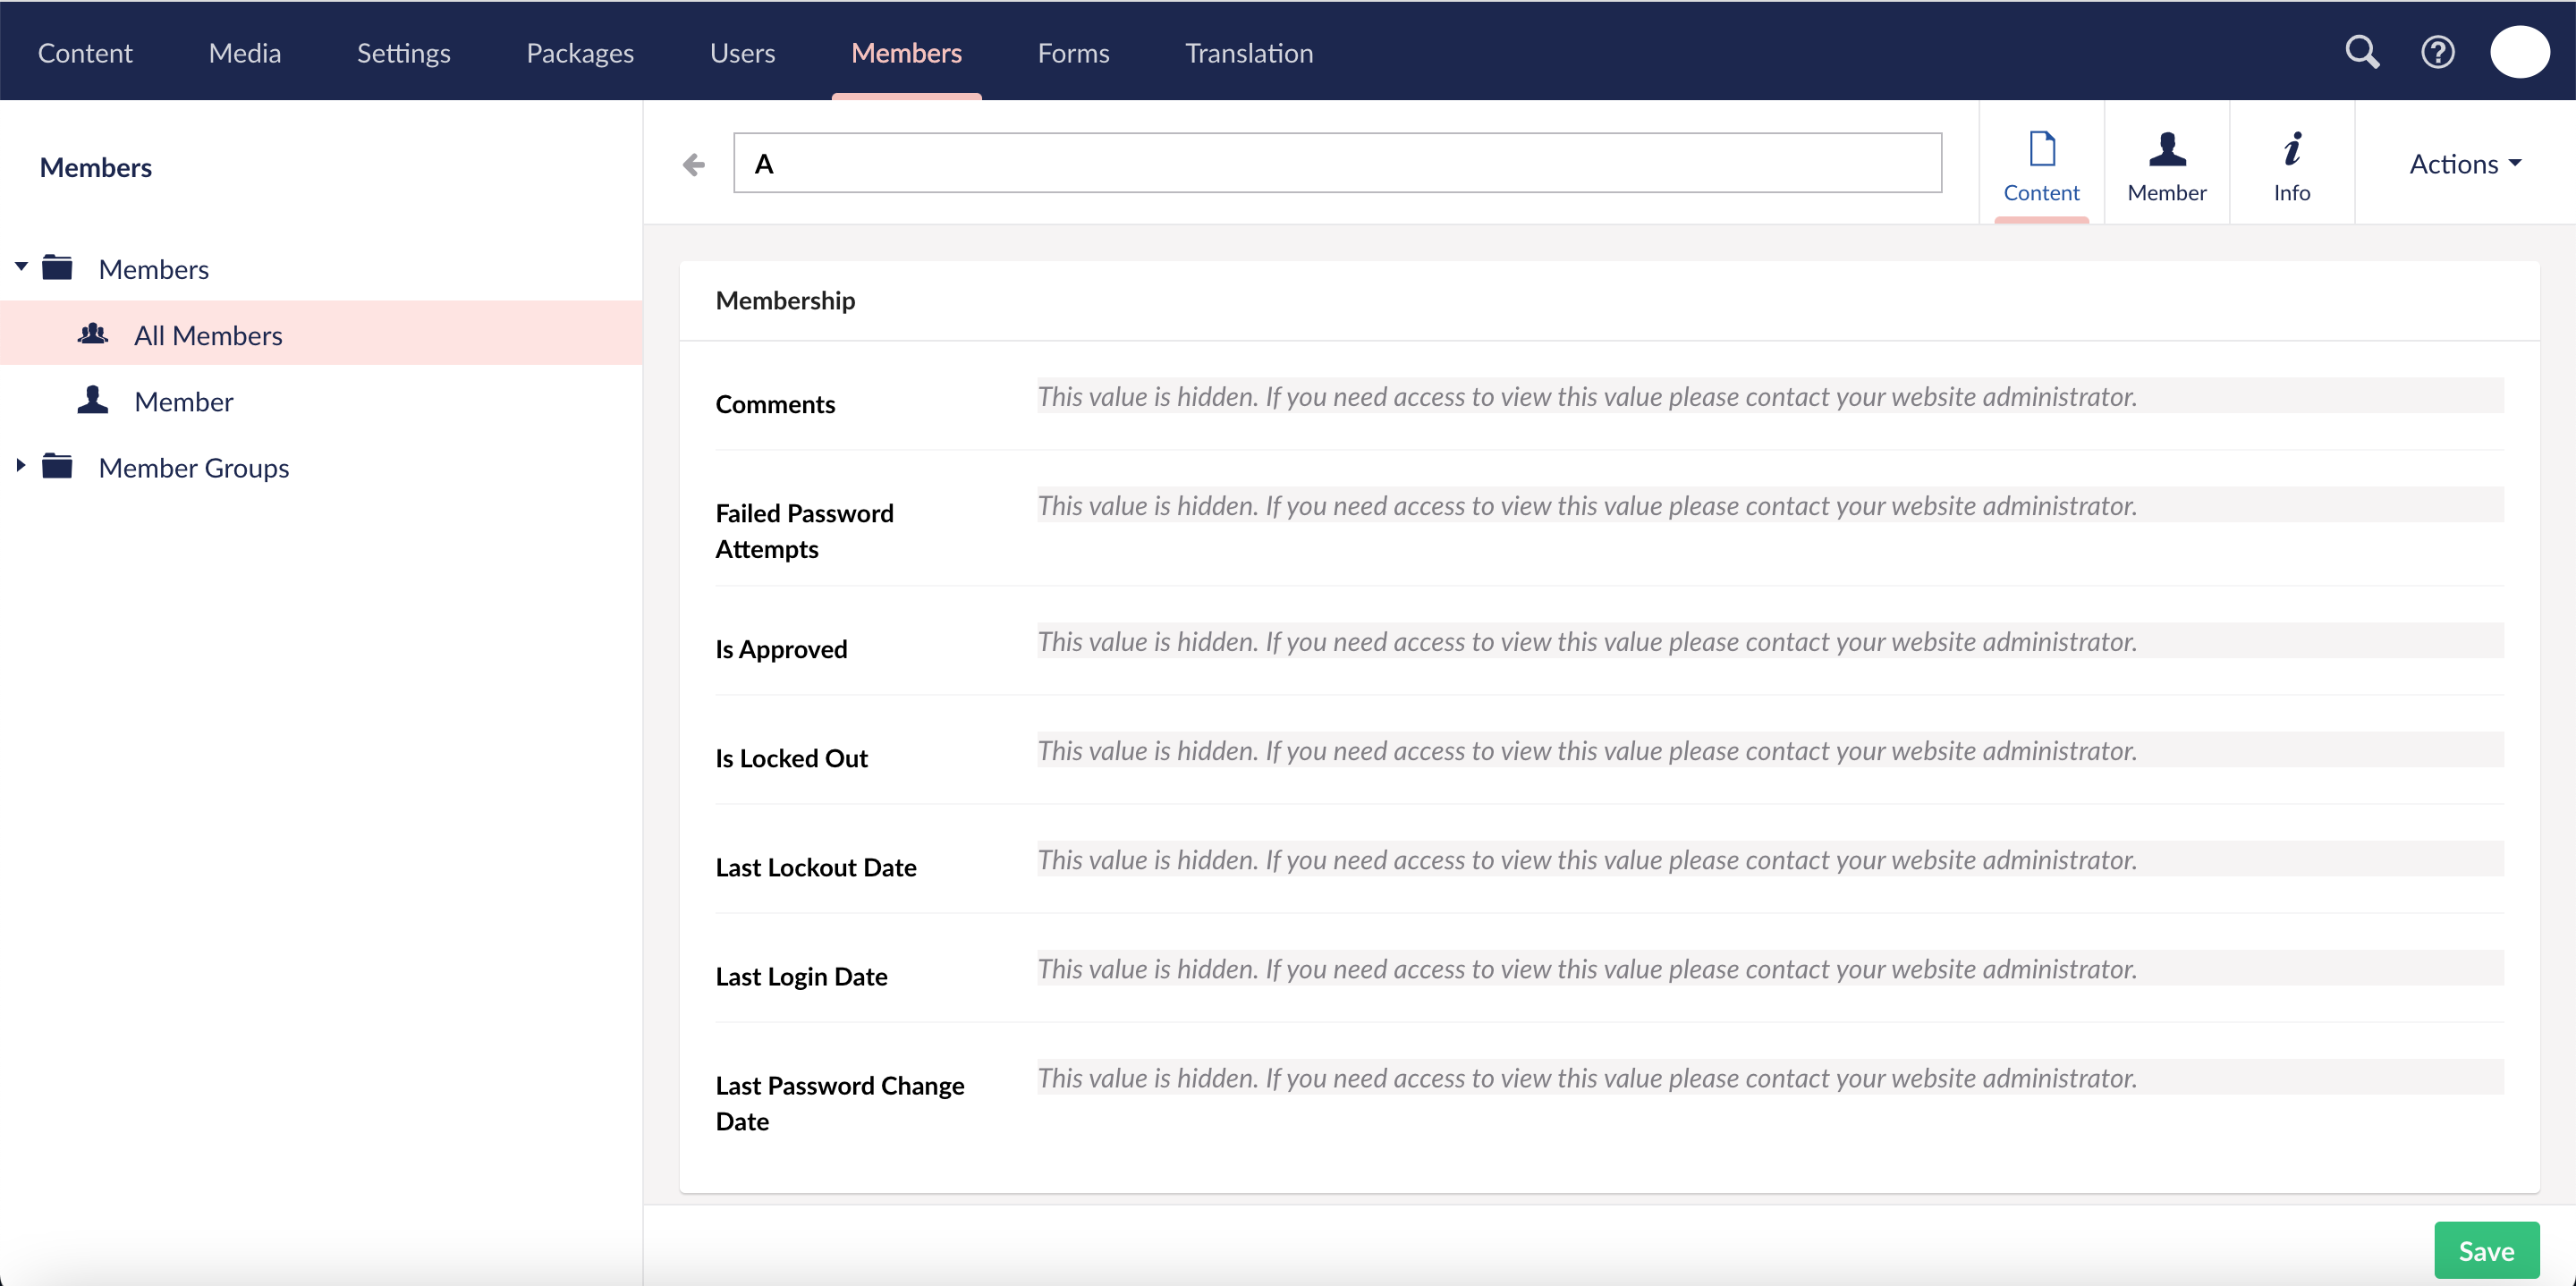Click the back arrow beside name field
The width and height of the screenshot is (2576, 1286).
(693, 164)
